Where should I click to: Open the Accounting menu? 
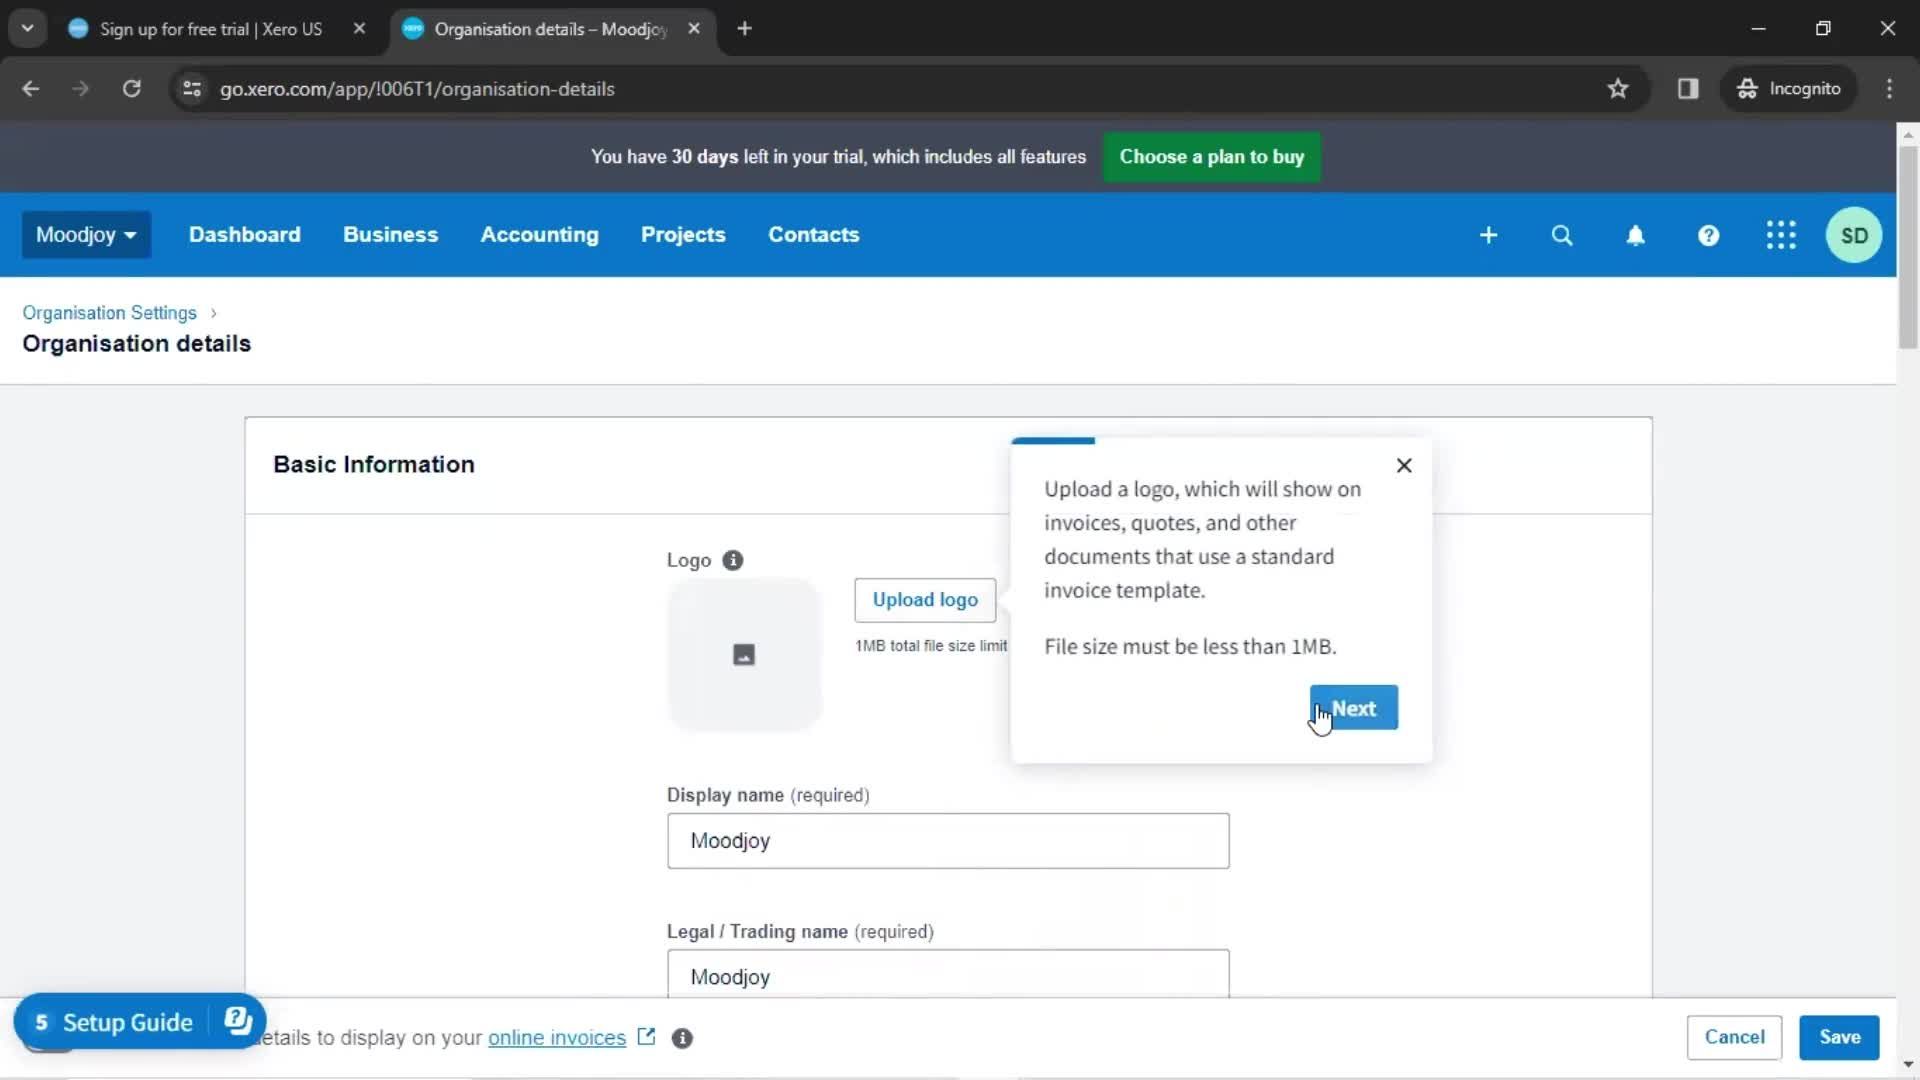point(540,235)
